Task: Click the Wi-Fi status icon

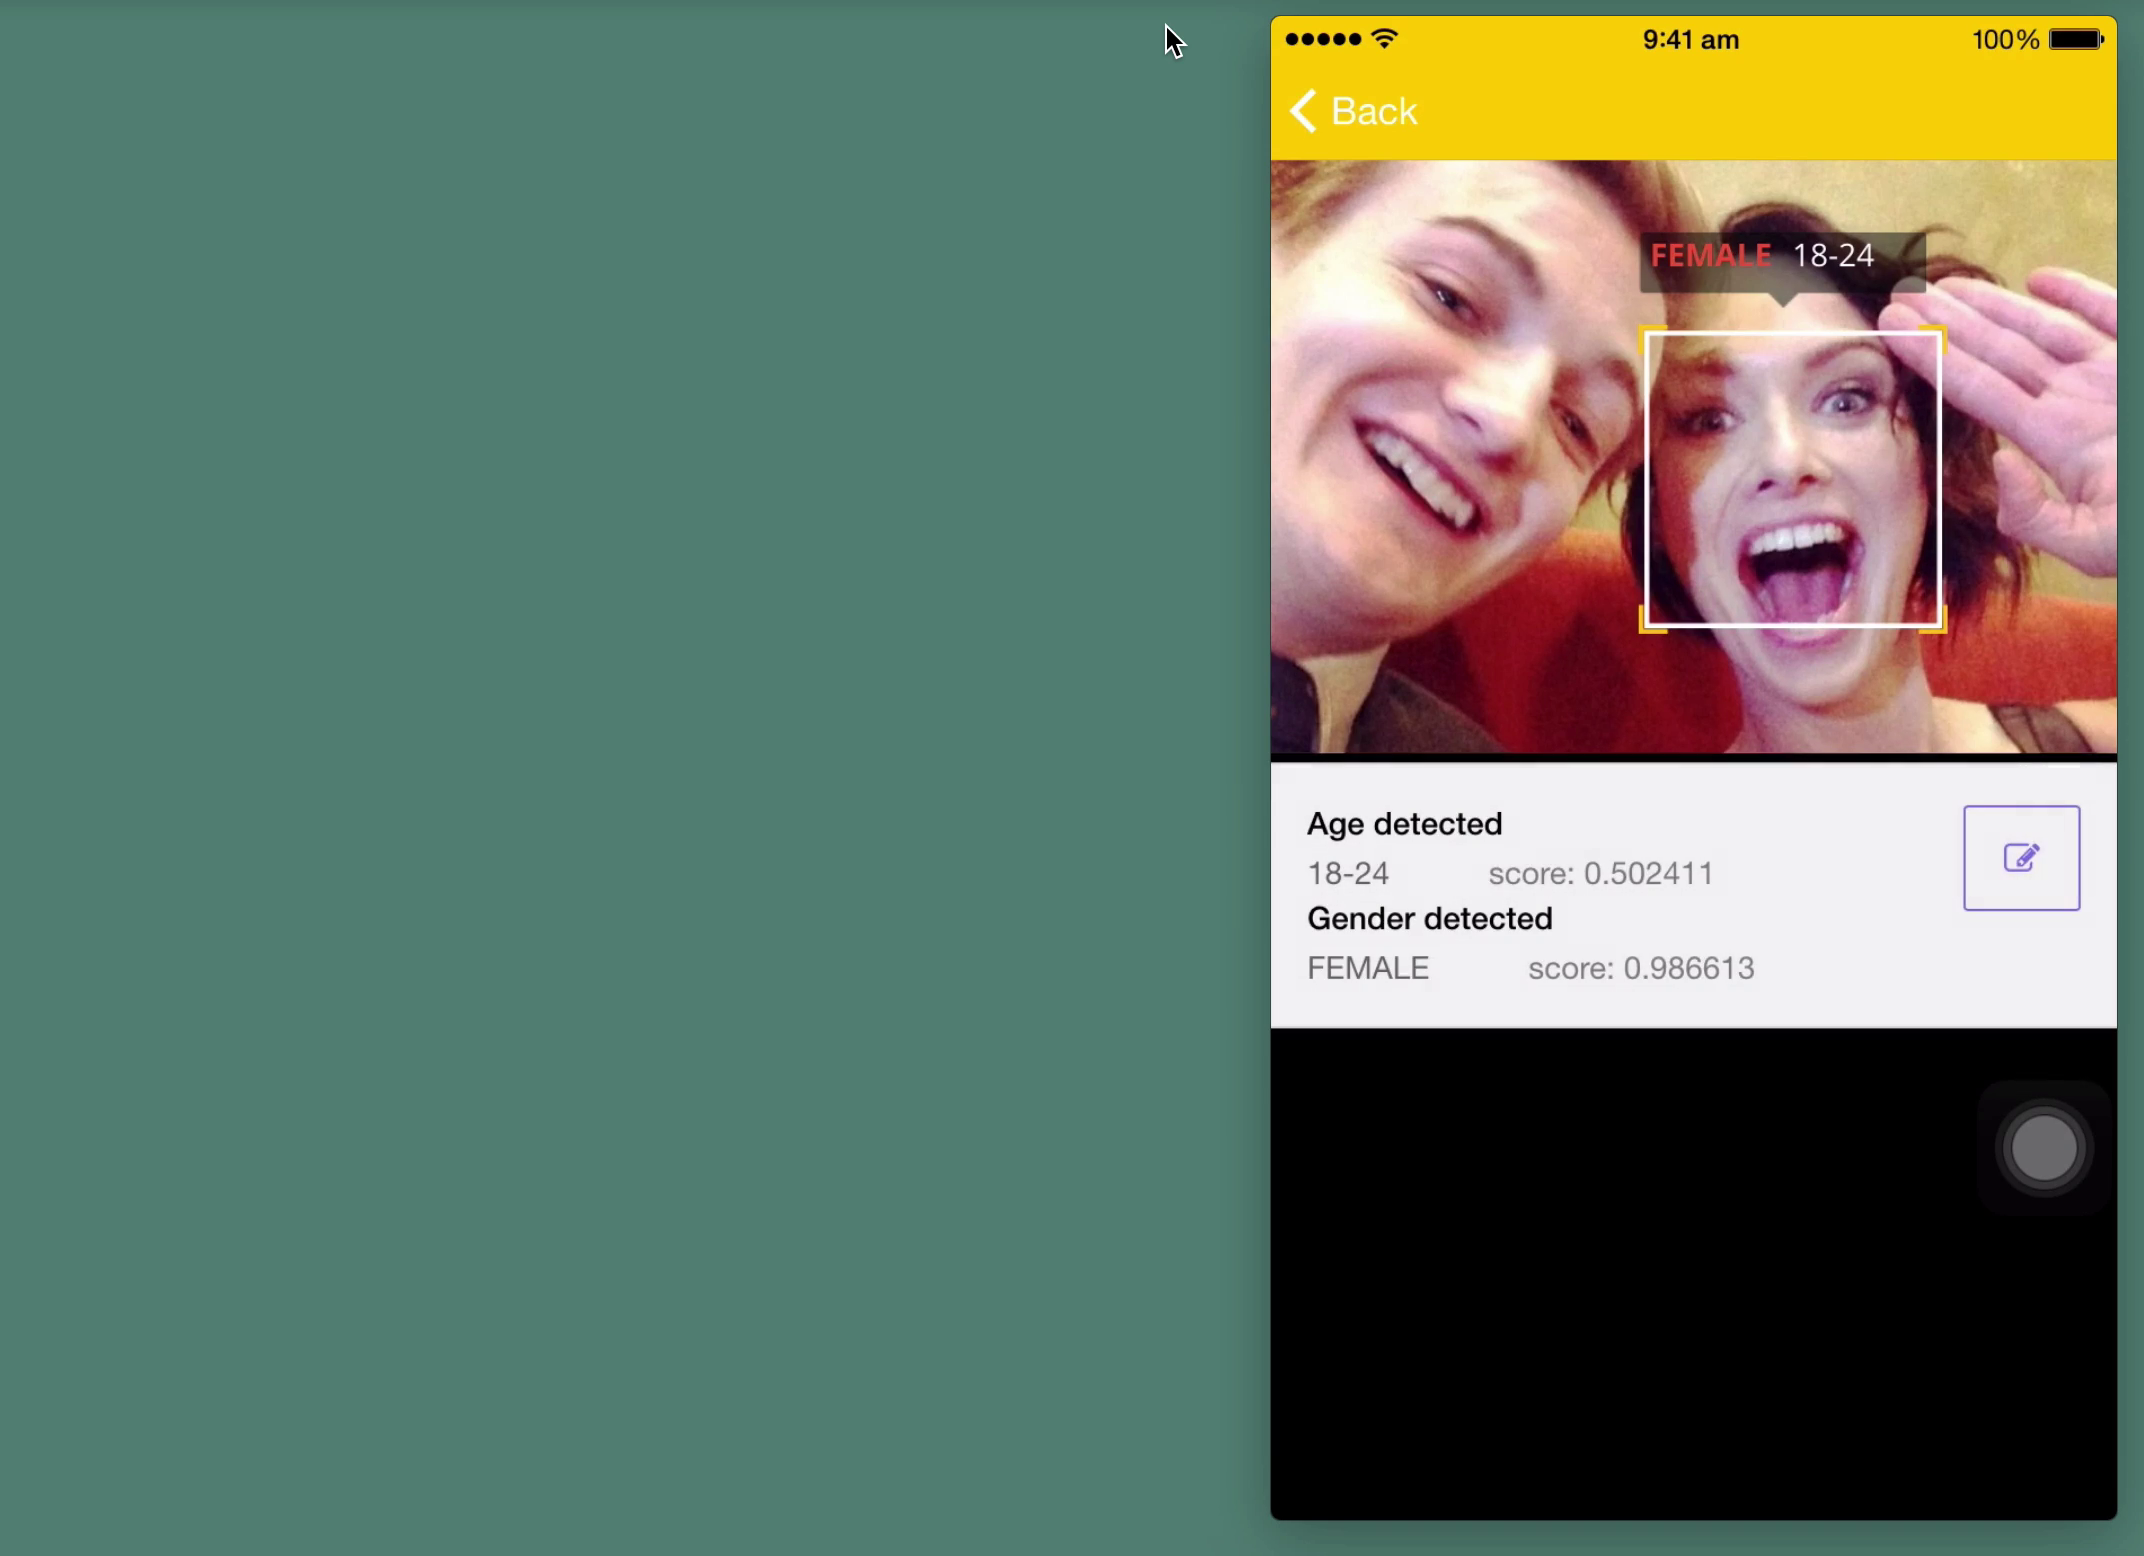Action: (1385, 39)
